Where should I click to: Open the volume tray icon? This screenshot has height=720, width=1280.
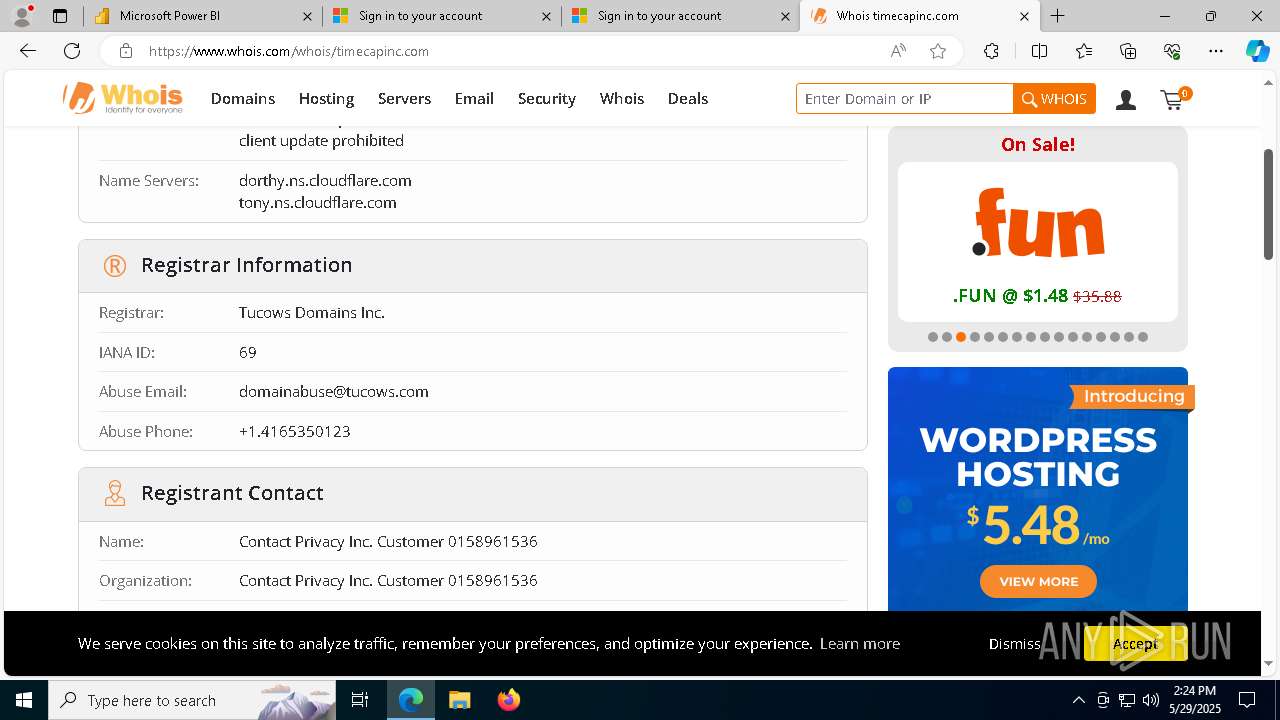pos(1150,700)
